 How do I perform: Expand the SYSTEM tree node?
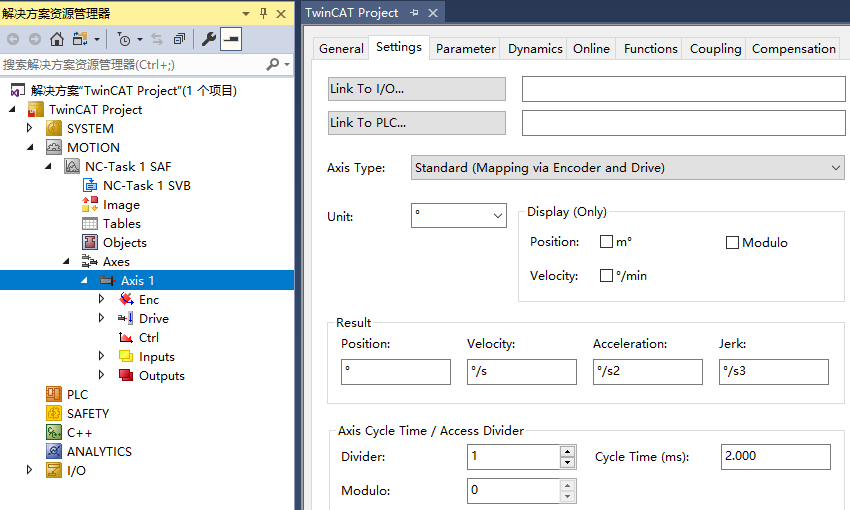(x=30, y=128)
